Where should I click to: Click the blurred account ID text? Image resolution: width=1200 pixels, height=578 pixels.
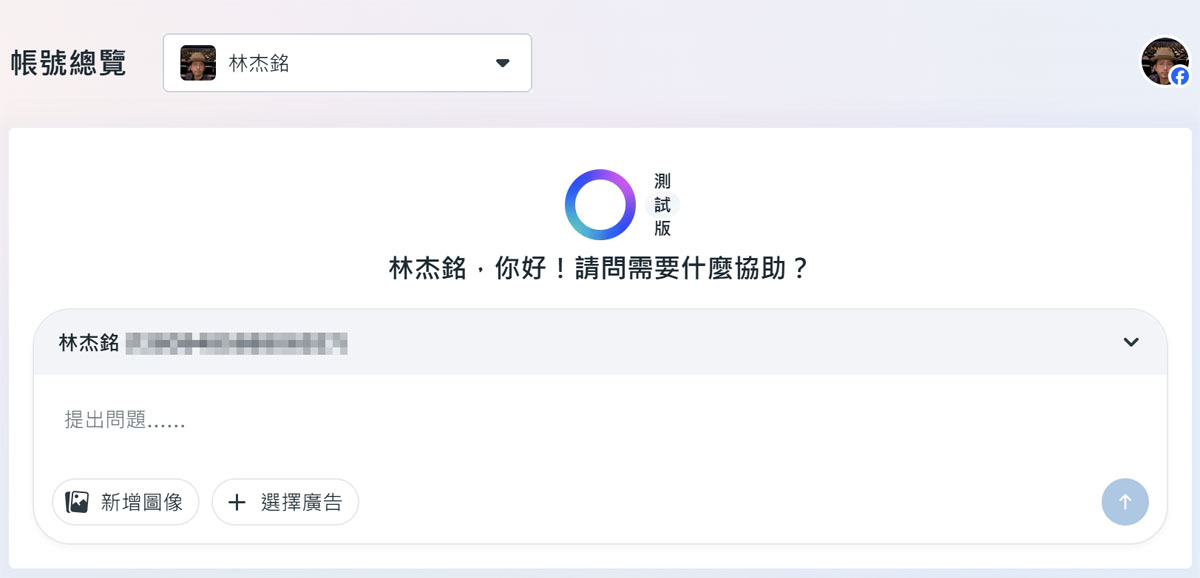pos(237,343)
